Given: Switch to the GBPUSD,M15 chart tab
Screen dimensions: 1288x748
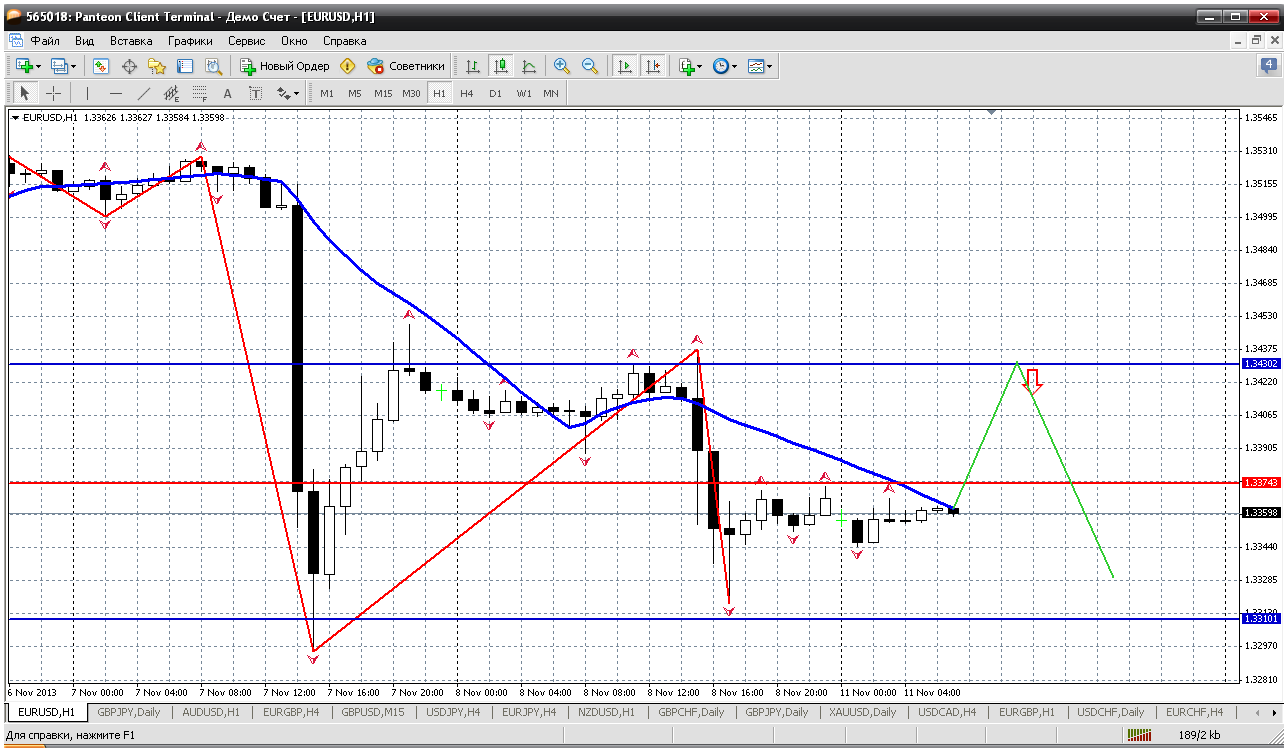Looking at the screenshot, I should point(373,712).
